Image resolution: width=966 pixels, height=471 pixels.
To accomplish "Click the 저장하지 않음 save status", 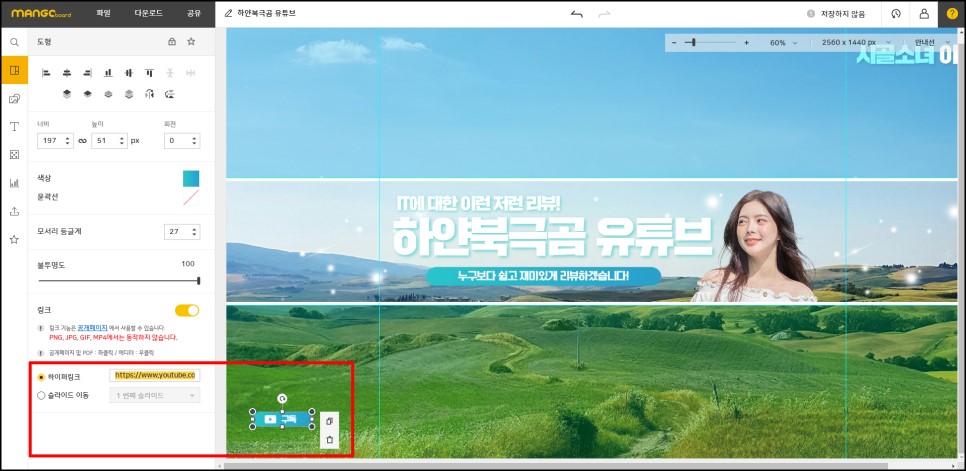I will click(x=835, y=14).
